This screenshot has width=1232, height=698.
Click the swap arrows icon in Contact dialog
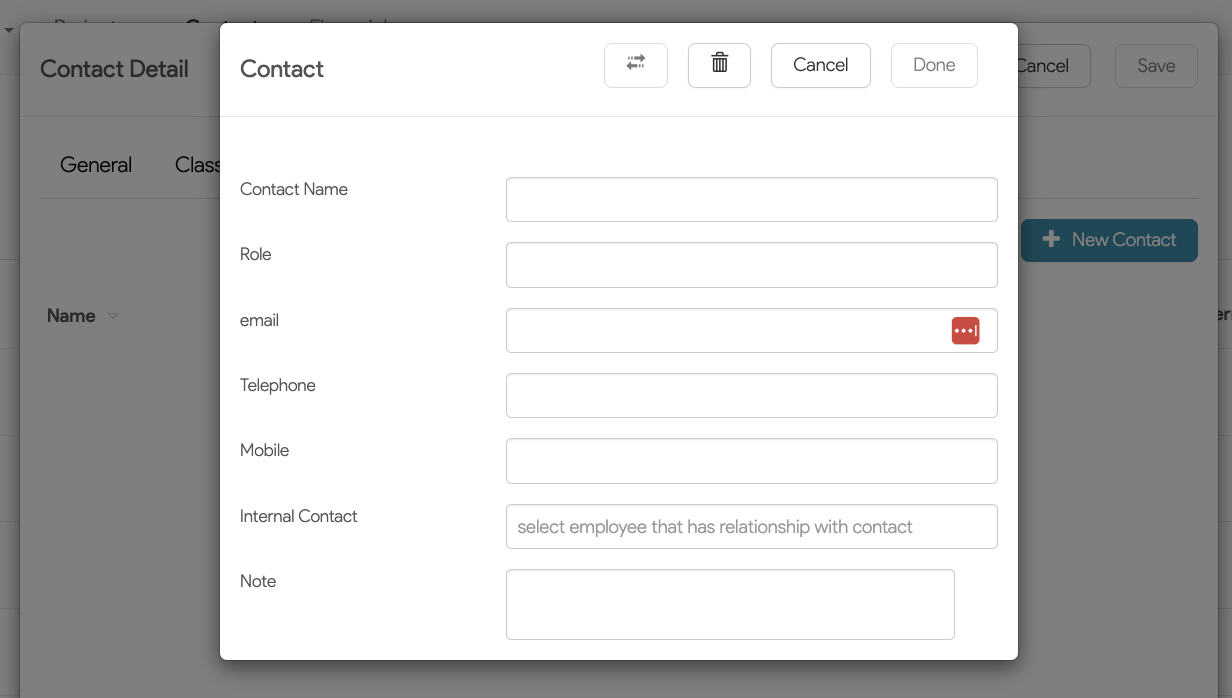tap(635, 65)
